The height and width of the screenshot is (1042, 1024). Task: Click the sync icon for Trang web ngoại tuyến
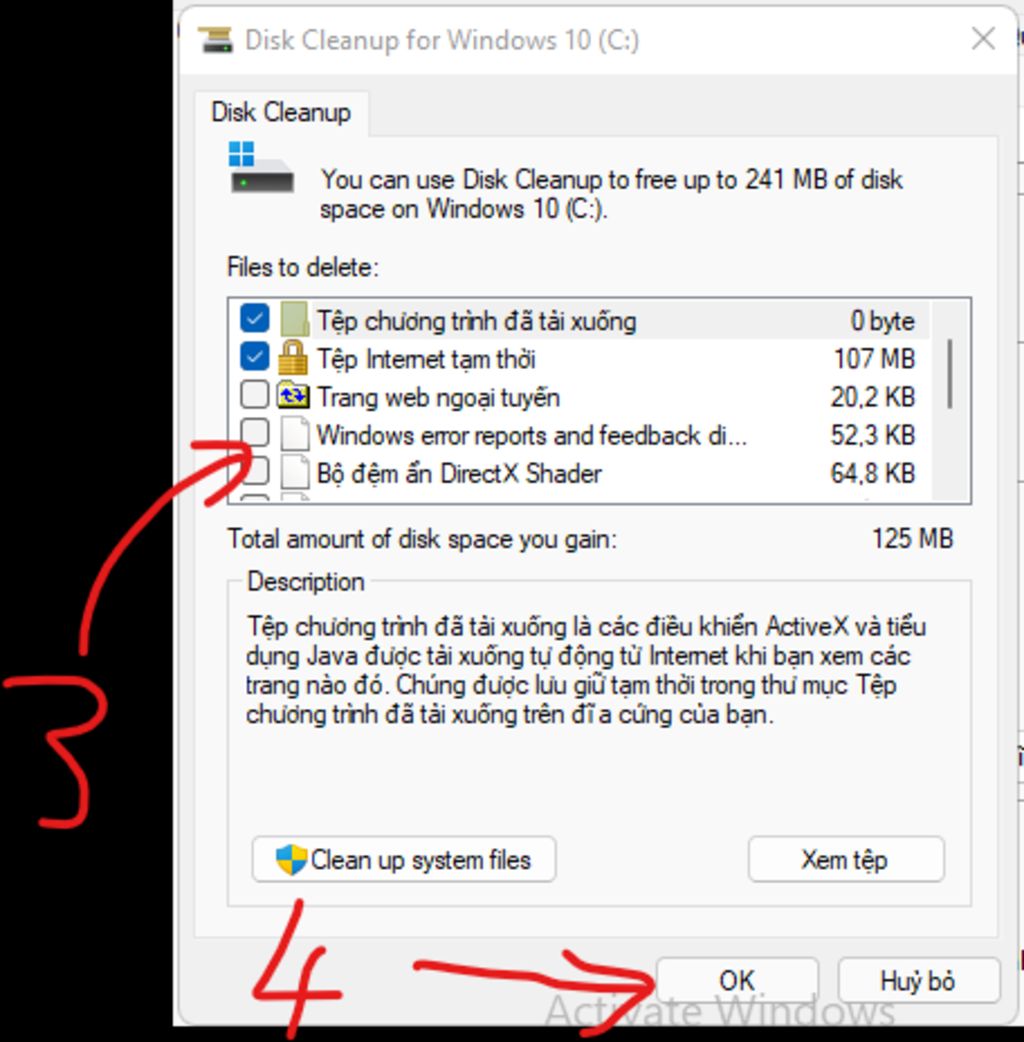pyautogui.click(x=293, y=396)
